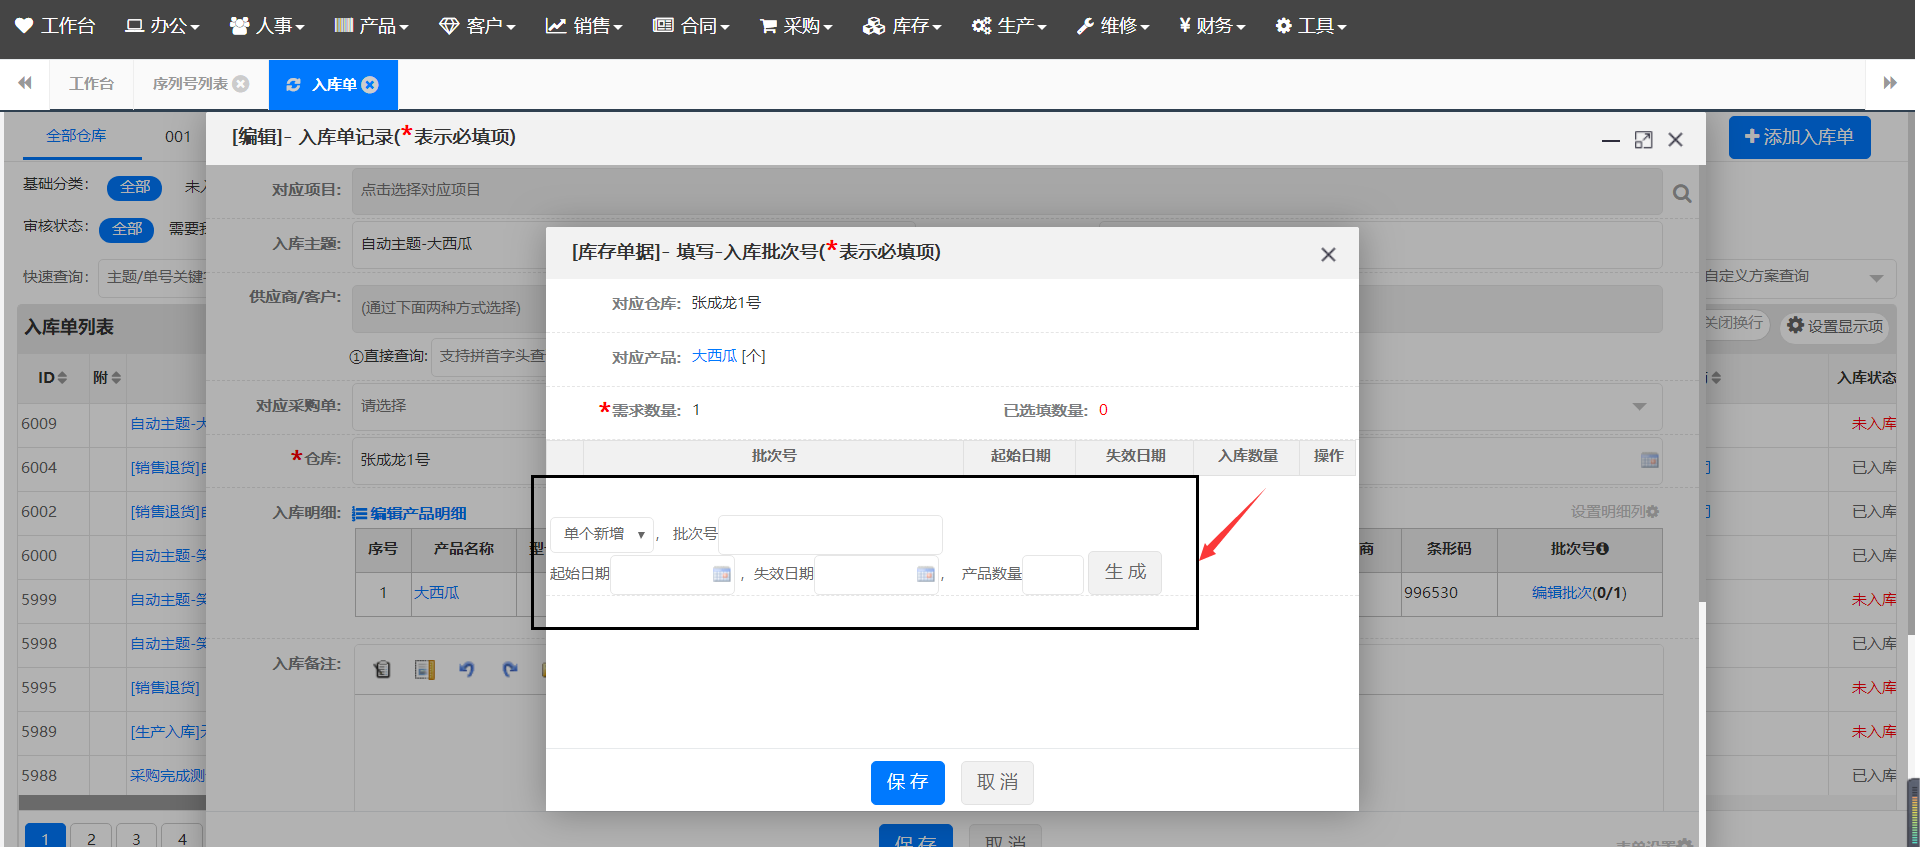Viewport: 1920px width, 847px height.
Task: Close the 填写-入库批次号 dialog
Action: (1328, 254)
